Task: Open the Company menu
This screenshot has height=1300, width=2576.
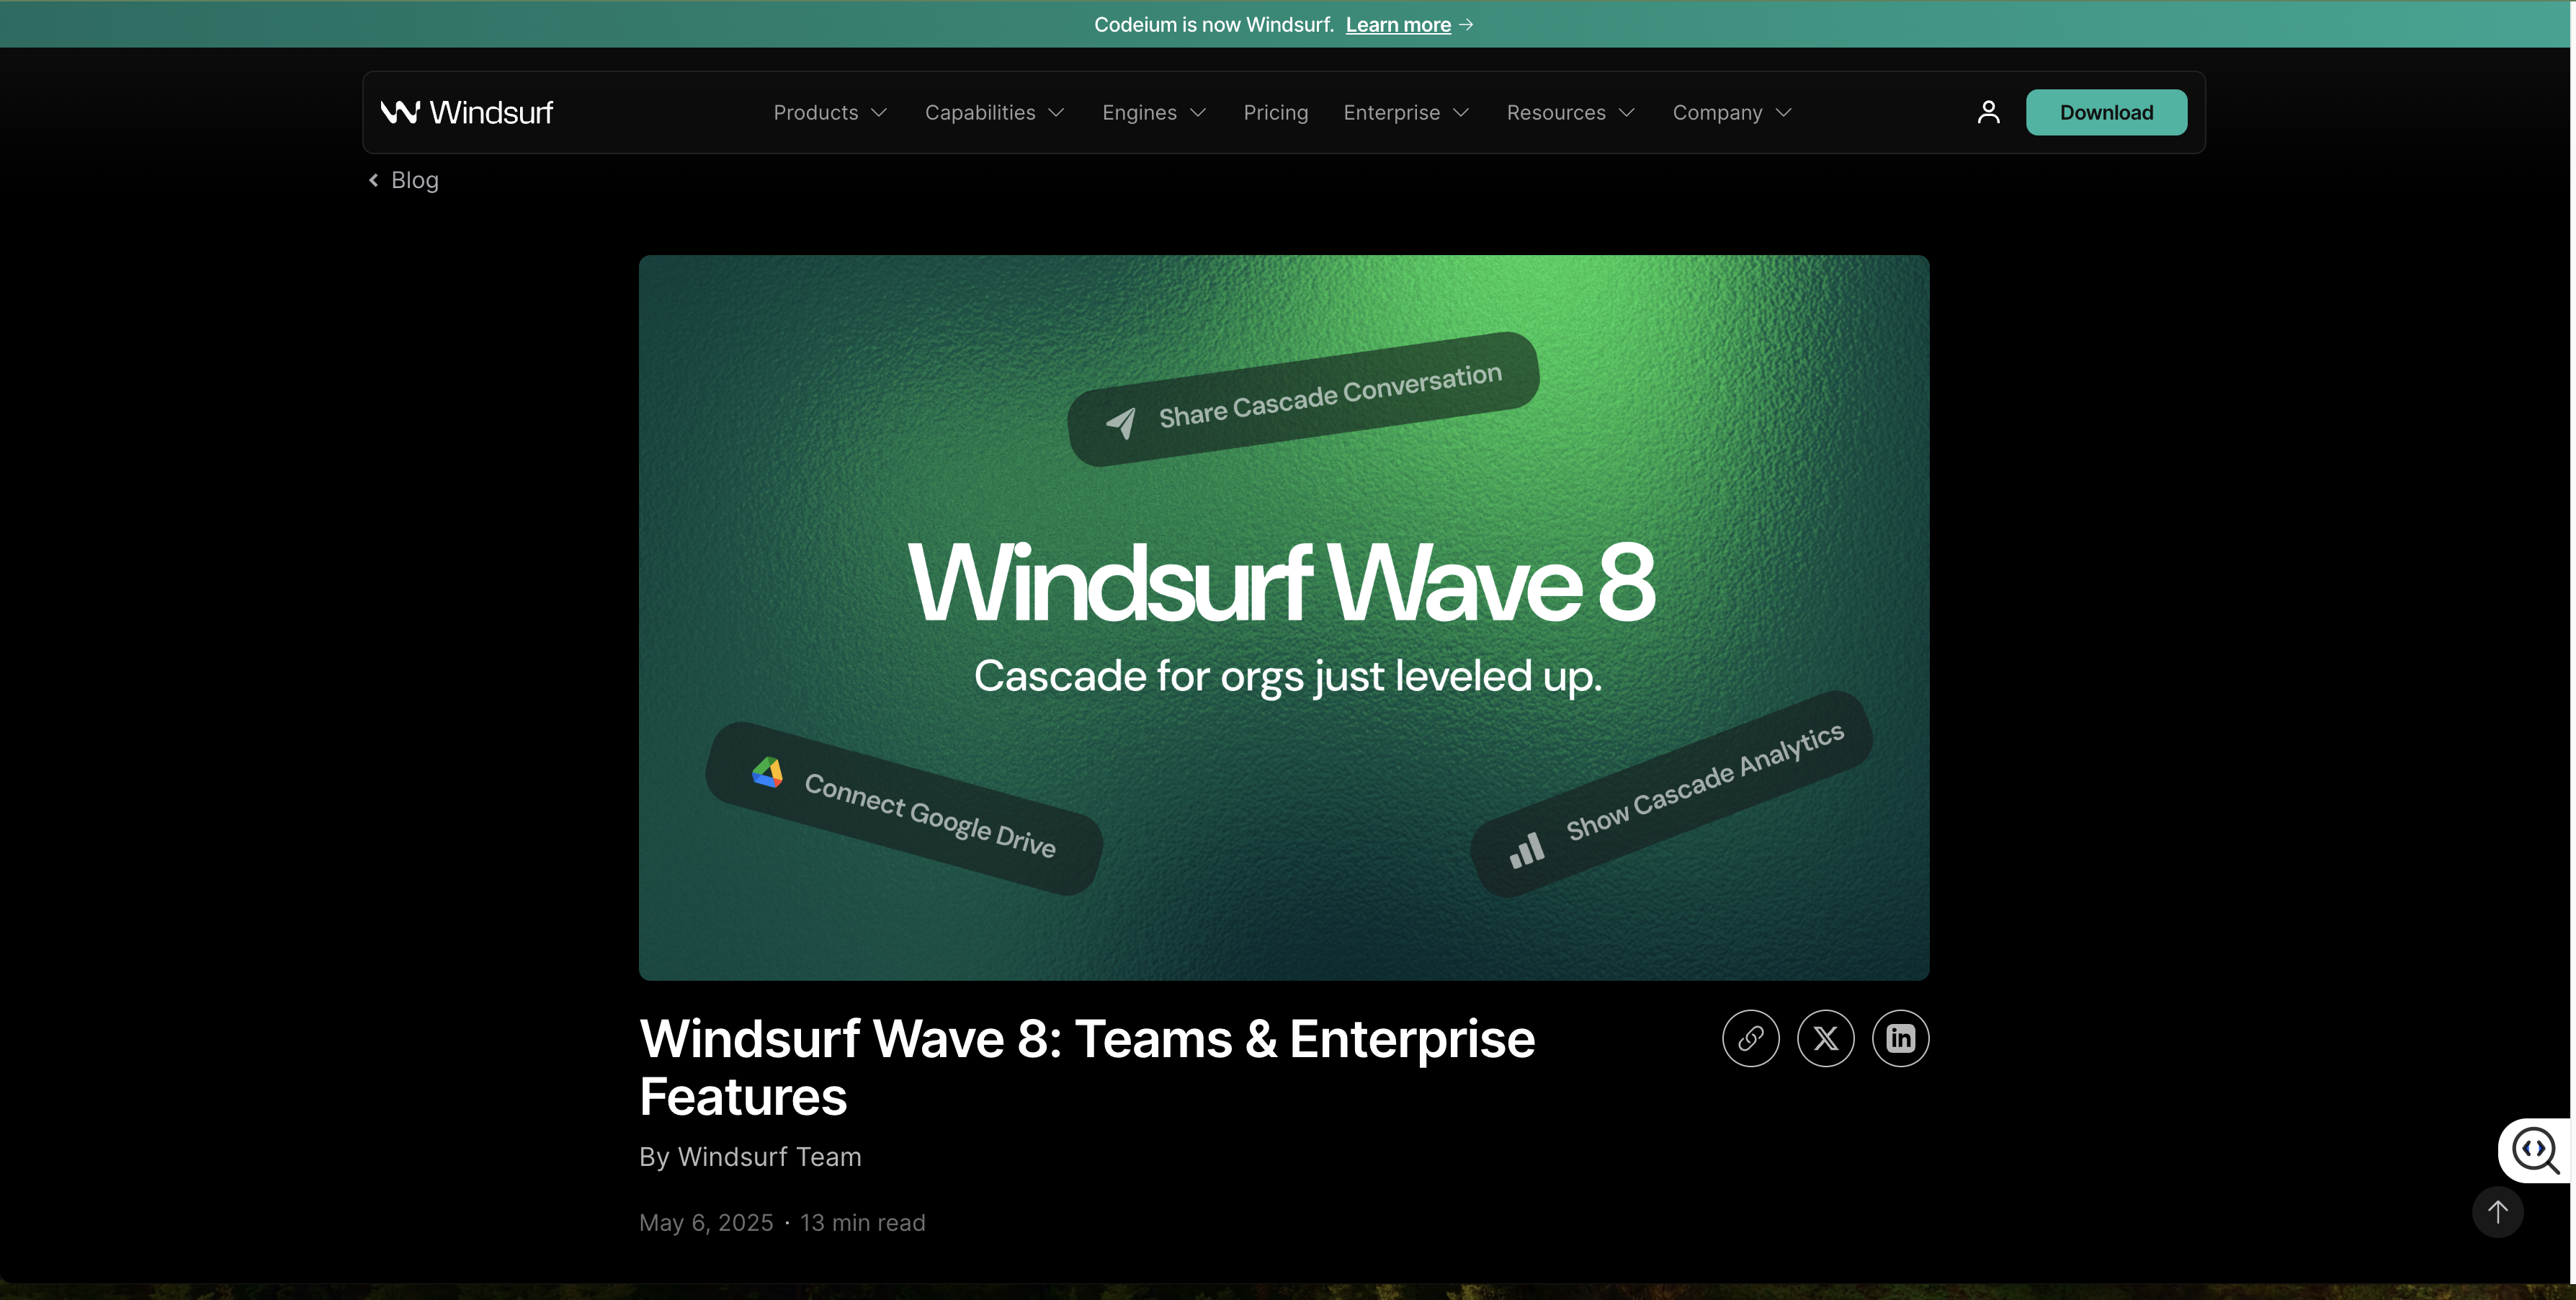Action: point(1731,113)
